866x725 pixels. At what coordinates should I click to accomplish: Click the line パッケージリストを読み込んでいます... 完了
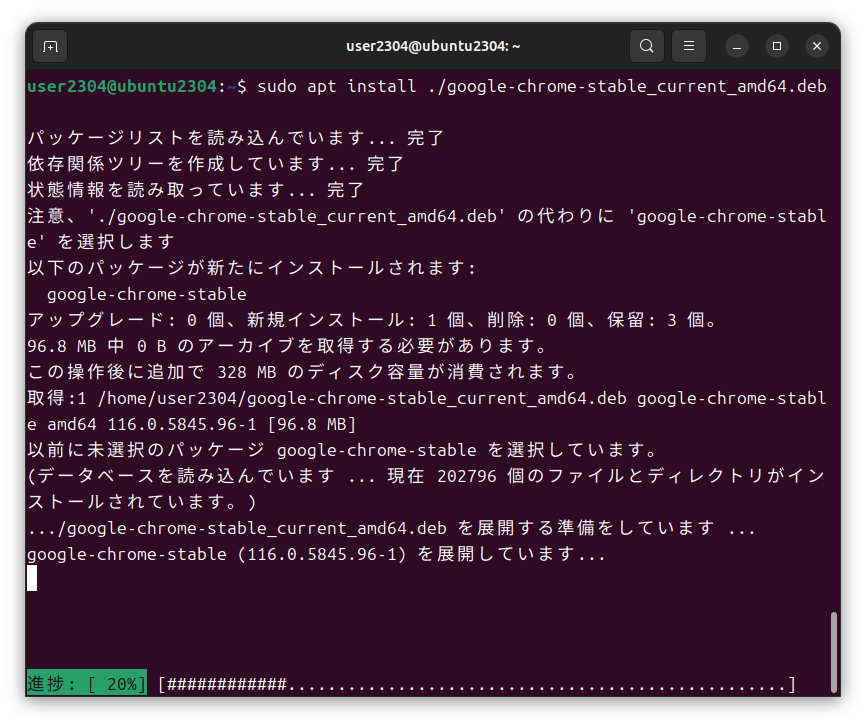pyautogui.click(x=236, y=137)
